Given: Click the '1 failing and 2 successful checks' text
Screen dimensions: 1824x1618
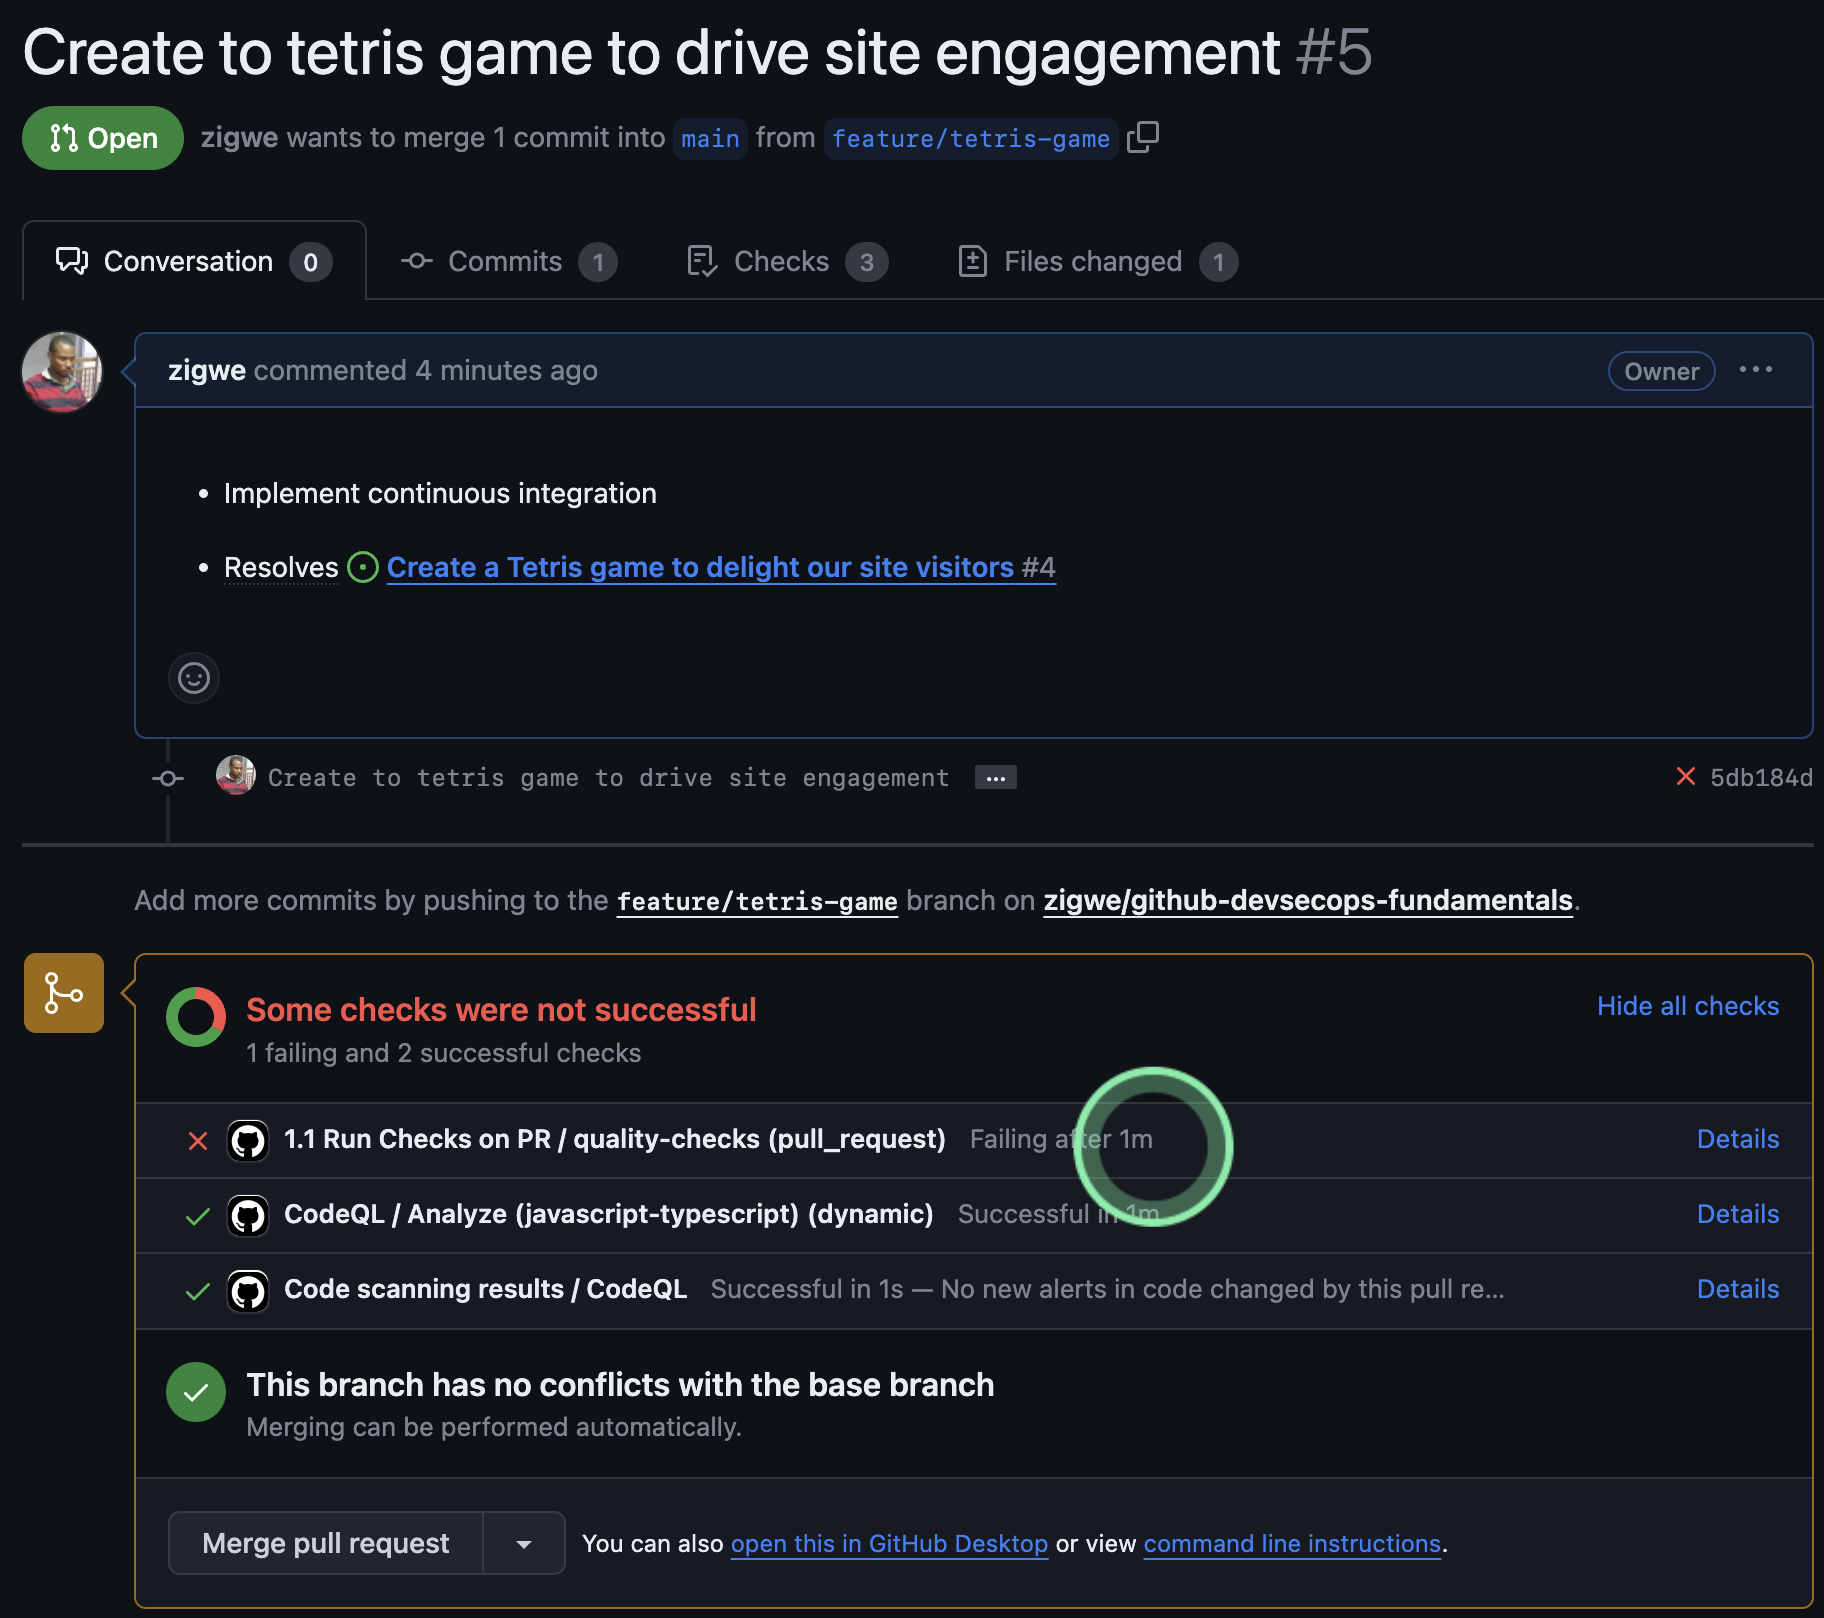Looking at the screenshot, I should pyautogui.click(x=444, y=1053).
